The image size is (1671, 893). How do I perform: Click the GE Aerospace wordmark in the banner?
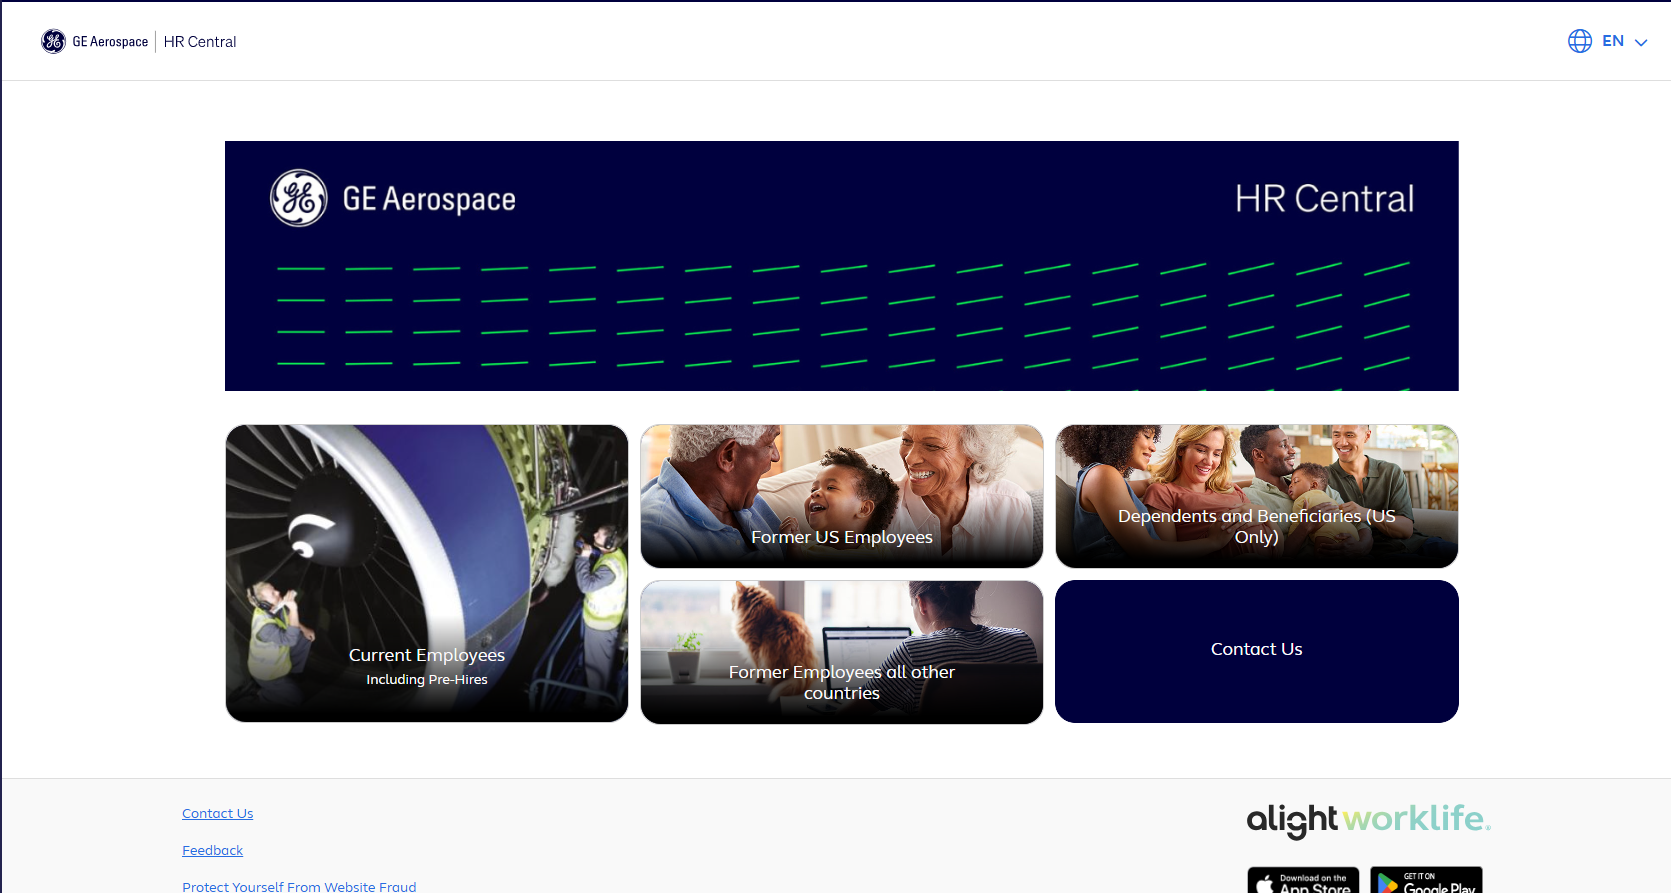(429, 199)
